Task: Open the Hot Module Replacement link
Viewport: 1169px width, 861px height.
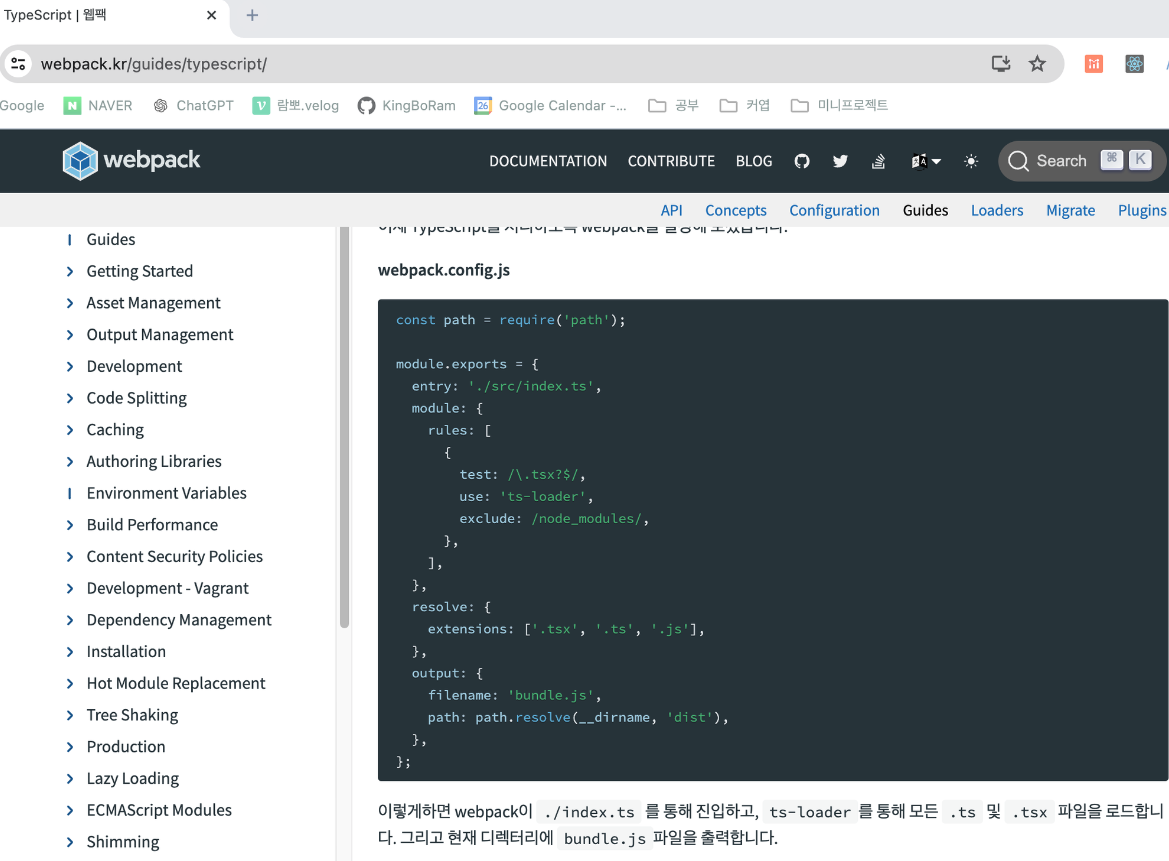Action: pyautogui.click(x=176, y=684)
